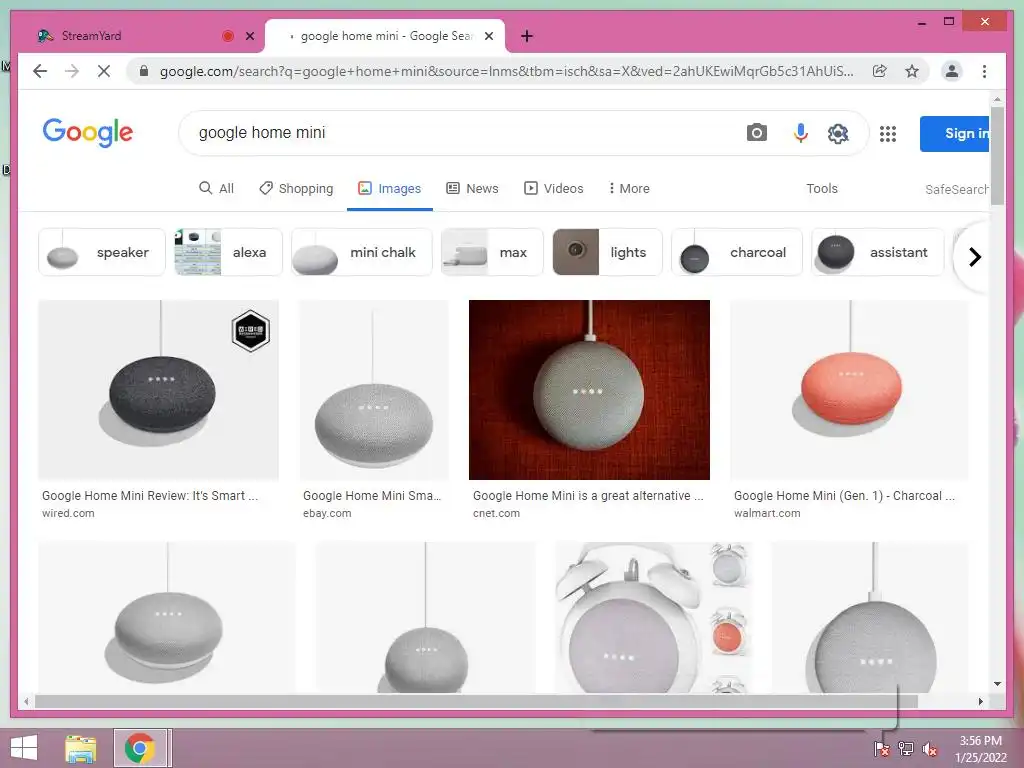This screenshot has height=768, width=1024.
Task: Click scroll right arrow on scrollbar
Action: (980, 701)
